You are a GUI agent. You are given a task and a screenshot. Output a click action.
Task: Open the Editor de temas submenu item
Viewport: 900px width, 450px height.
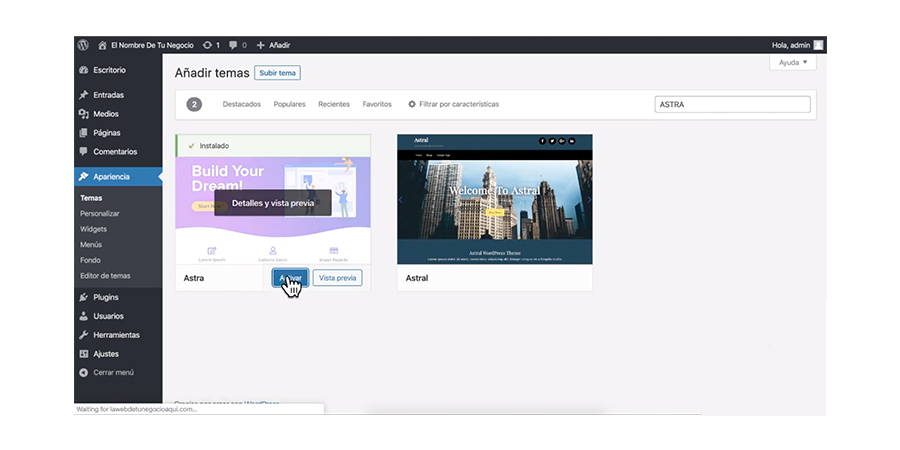point(105,276)
